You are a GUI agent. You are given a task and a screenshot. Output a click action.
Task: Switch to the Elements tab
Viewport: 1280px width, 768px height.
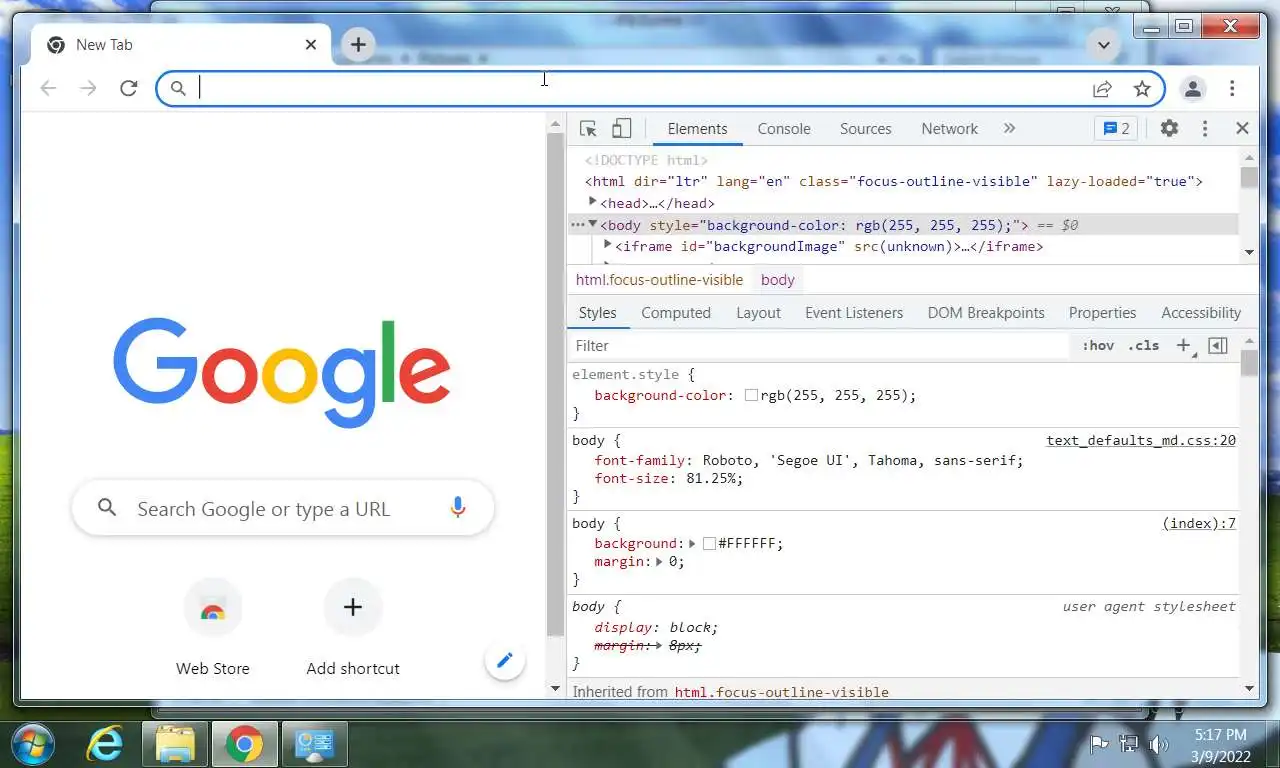point(697,128)
